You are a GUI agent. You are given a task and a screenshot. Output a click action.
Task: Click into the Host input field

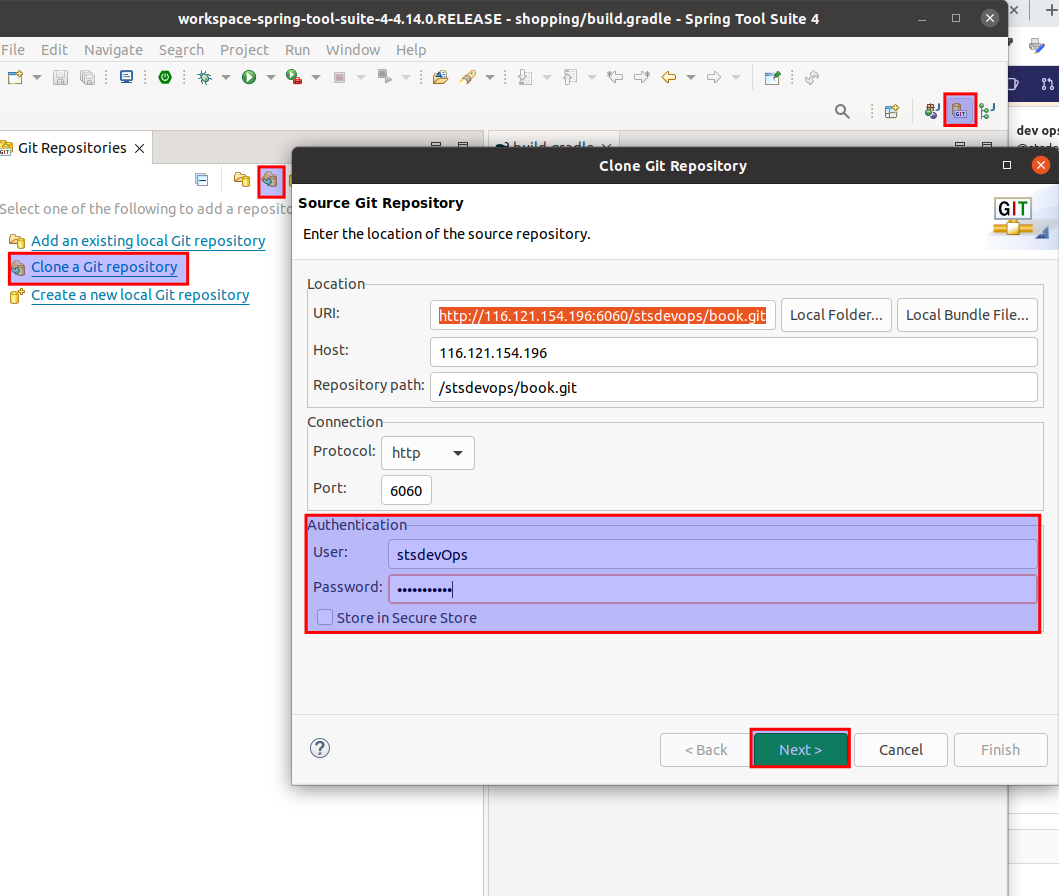tap(733, 352)
